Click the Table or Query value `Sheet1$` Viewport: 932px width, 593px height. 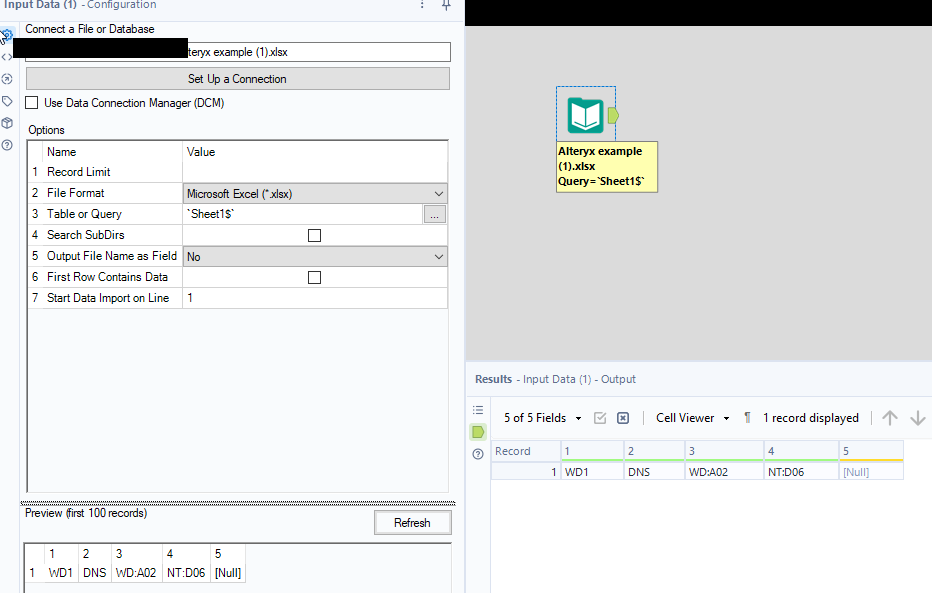(x=303, y=214)
